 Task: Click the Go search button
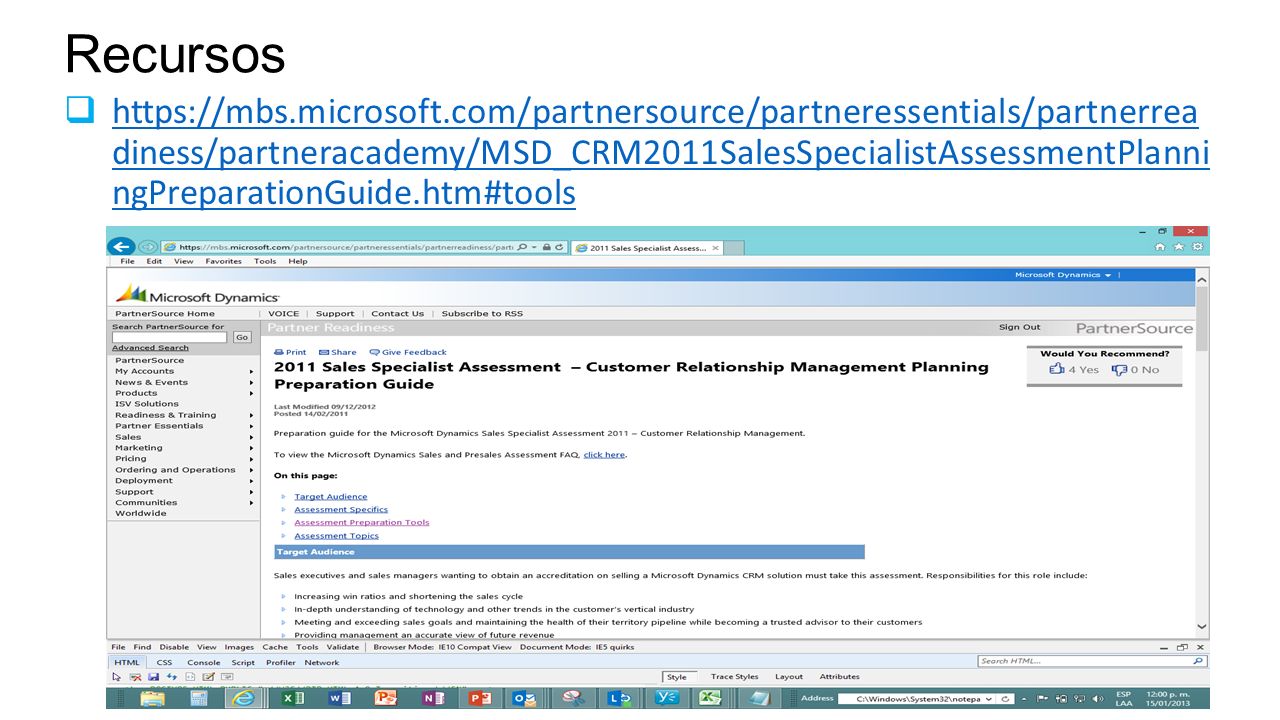click(x=241, y=338)
